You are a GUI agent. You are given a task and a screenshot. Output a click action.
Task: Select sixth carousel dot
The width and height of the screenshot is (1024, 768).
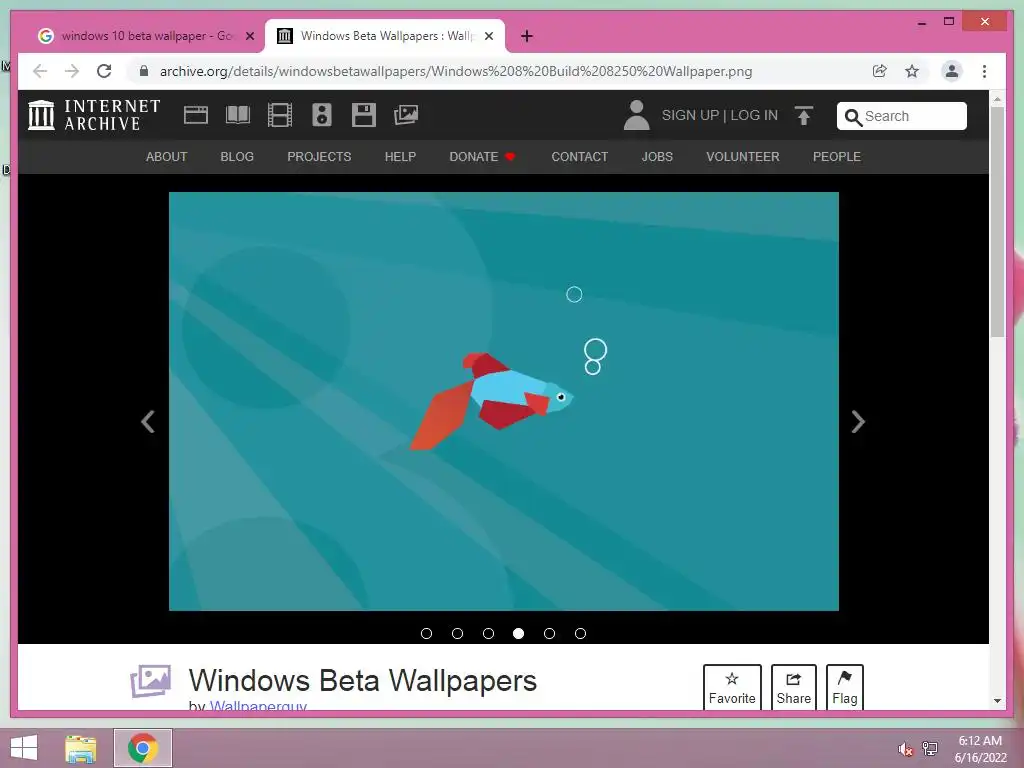[580, 633]
